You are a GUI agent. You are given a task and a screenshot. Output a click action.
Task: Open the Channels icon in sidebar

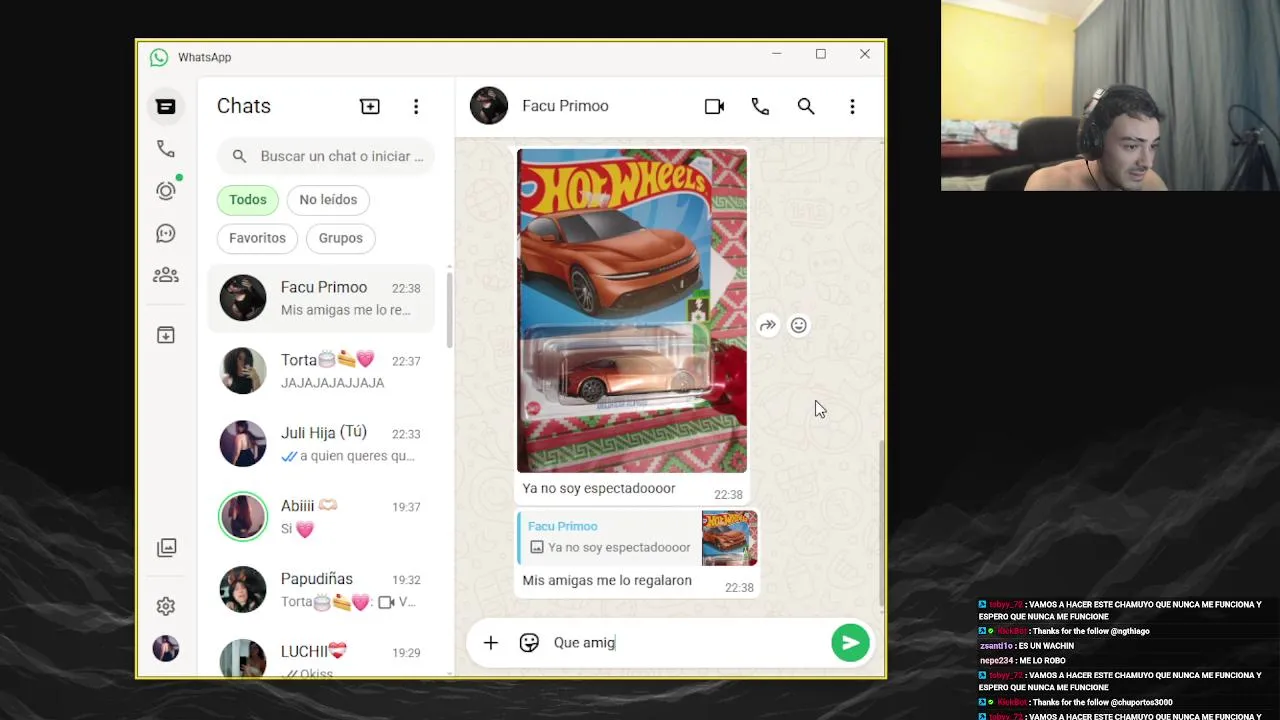coord(166,233)
